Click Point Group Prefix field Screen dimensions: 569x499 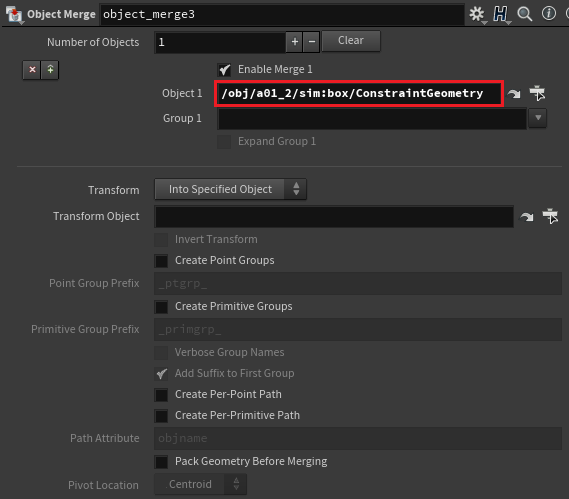point(358,283)
